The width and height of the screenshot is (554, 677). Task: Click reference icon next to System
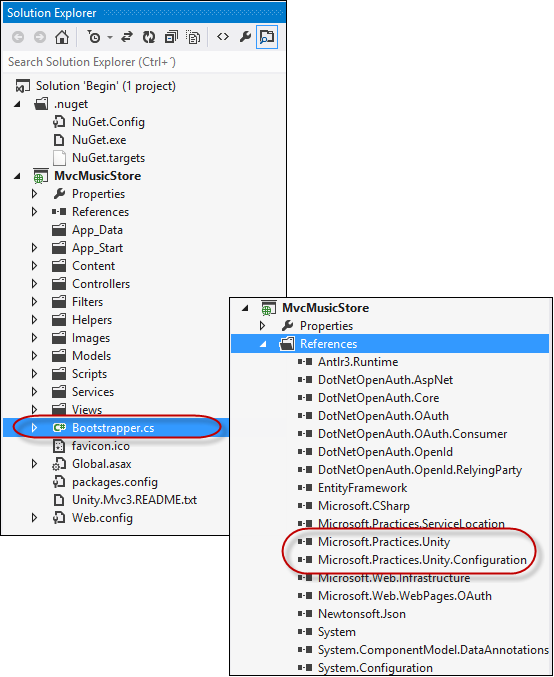tap(305, 632)
